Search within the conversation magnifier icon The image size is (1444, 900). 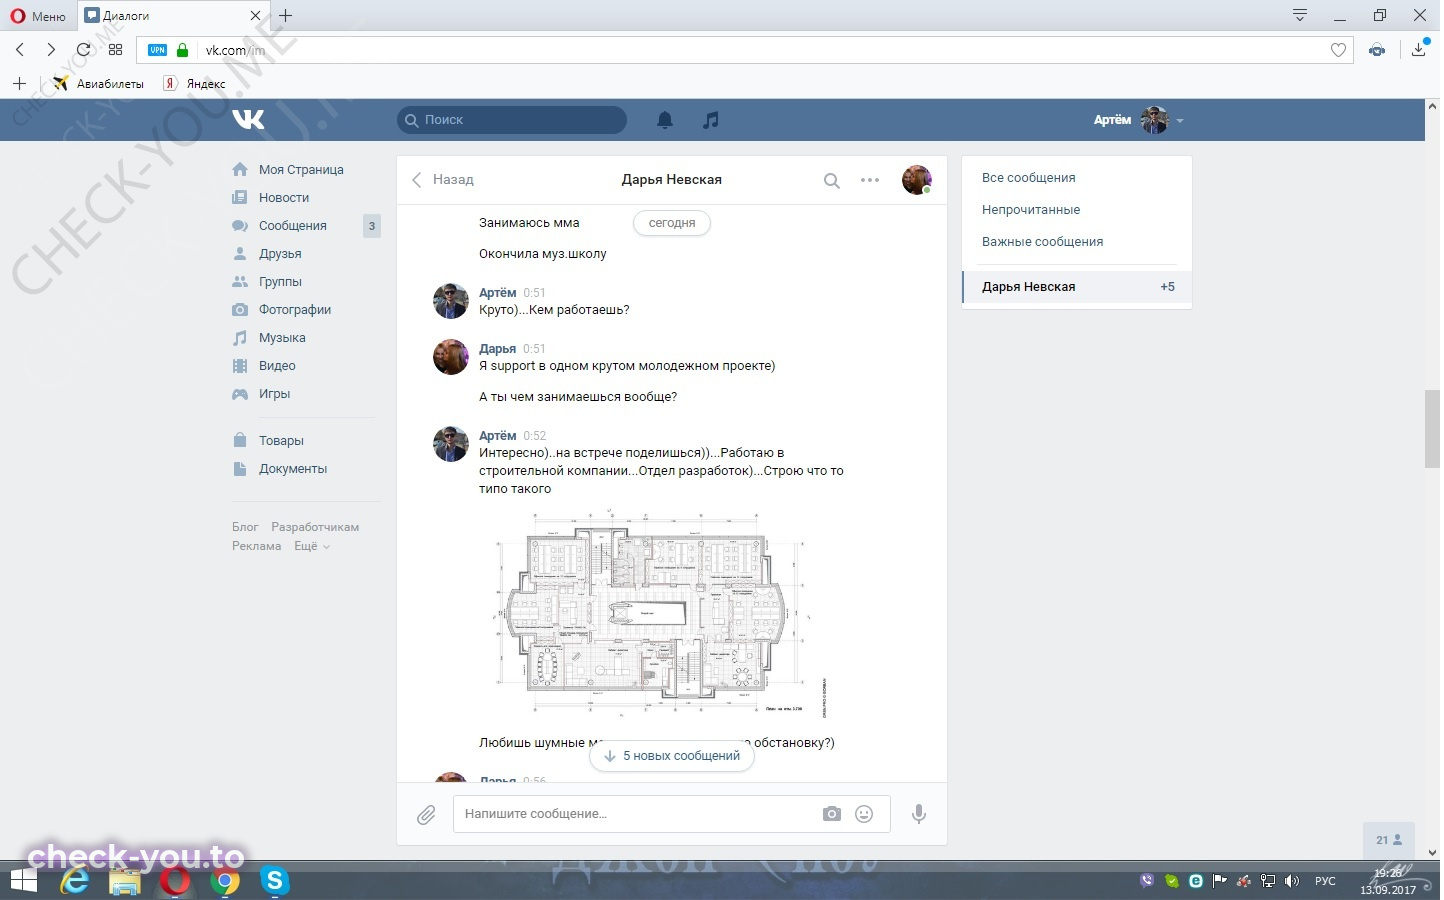pos(831,181)
